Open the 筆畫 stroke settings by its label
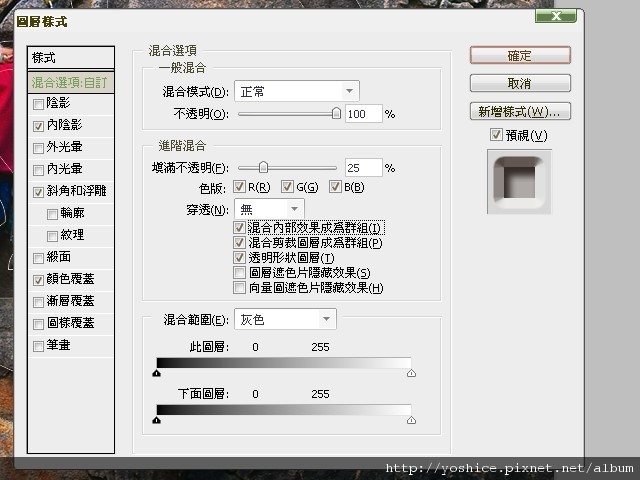Image resolution: width=640 pixels, height=480 pixels. click(58, 345)
